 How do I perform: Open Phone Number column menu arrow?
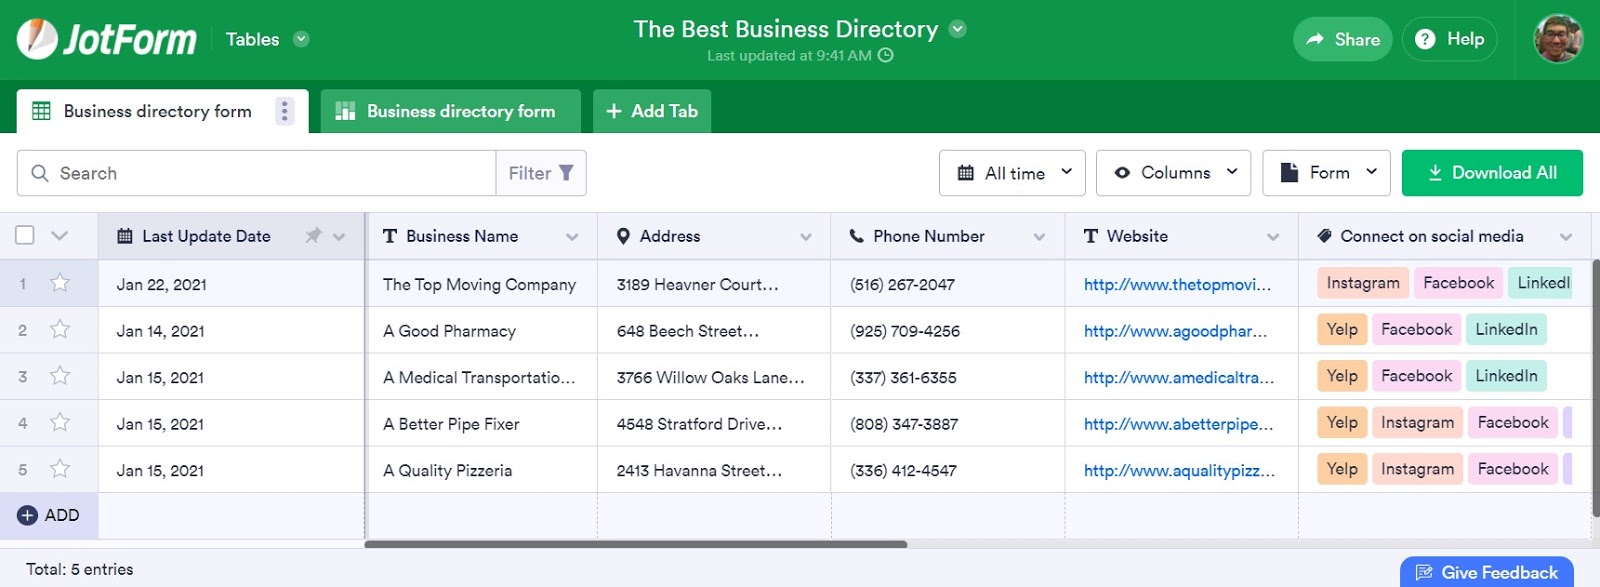[x=1039, y=237]
